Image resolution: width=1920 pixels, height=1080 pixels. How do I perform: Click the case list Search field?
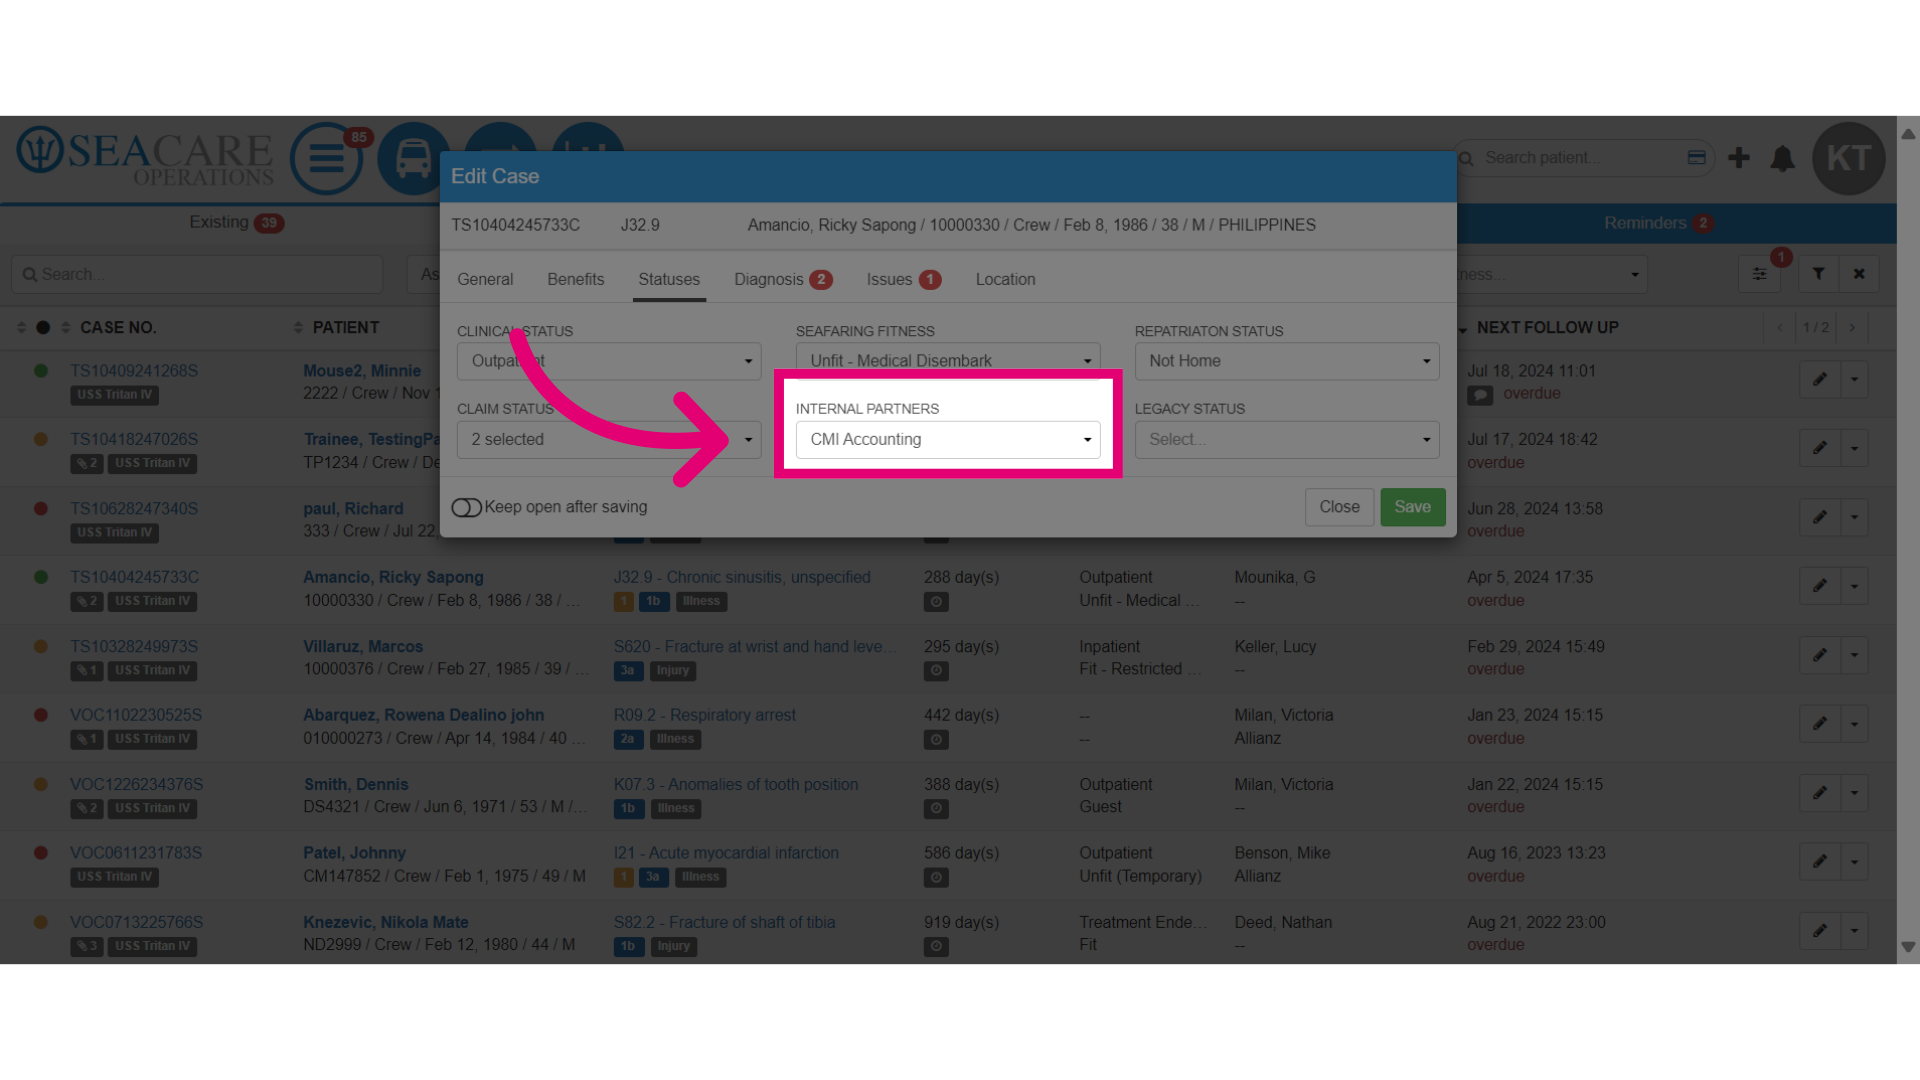[197, 274]
